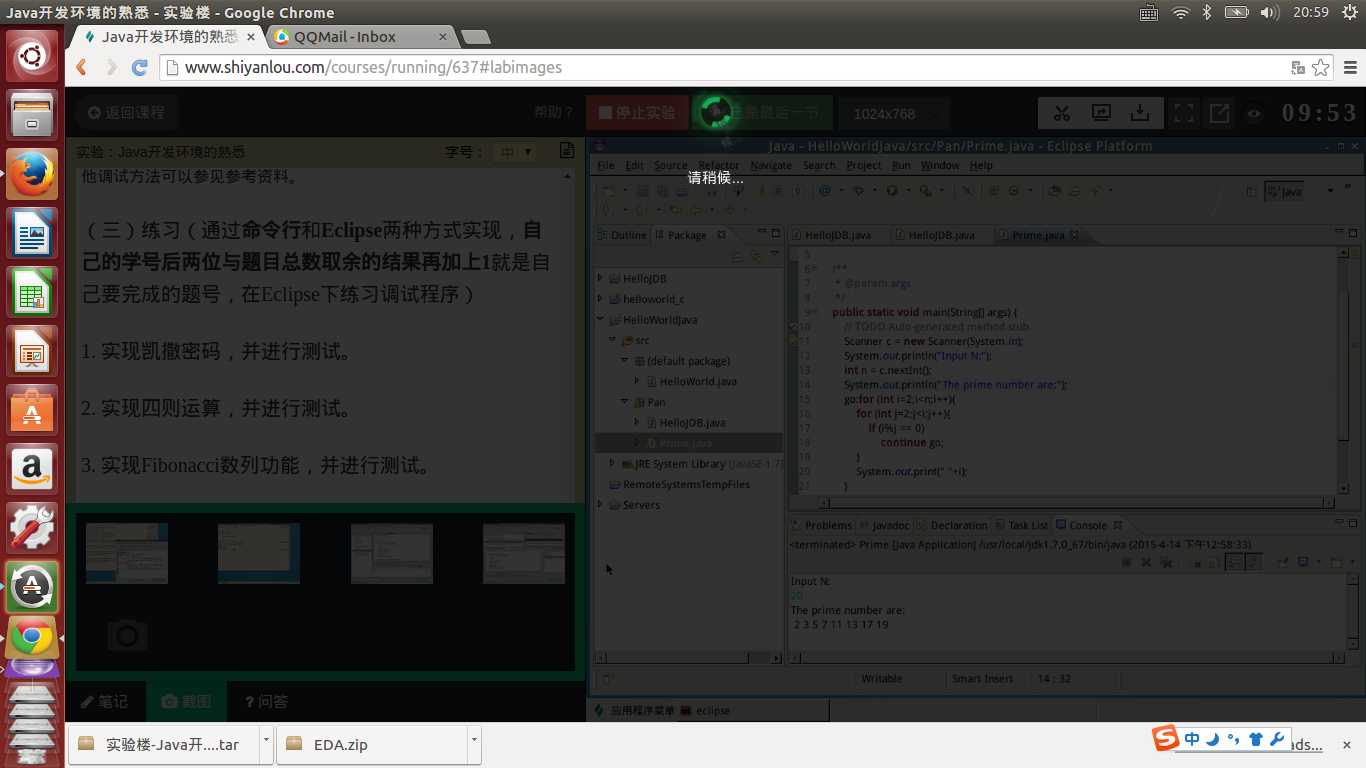
Task: Click the screen share monitor icon
Action: 1101,113
